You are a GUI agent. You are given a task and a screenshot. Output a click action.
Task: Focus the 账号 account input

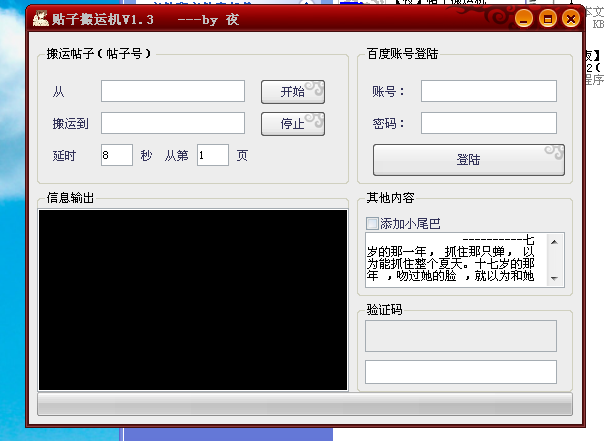pos(488,91)
